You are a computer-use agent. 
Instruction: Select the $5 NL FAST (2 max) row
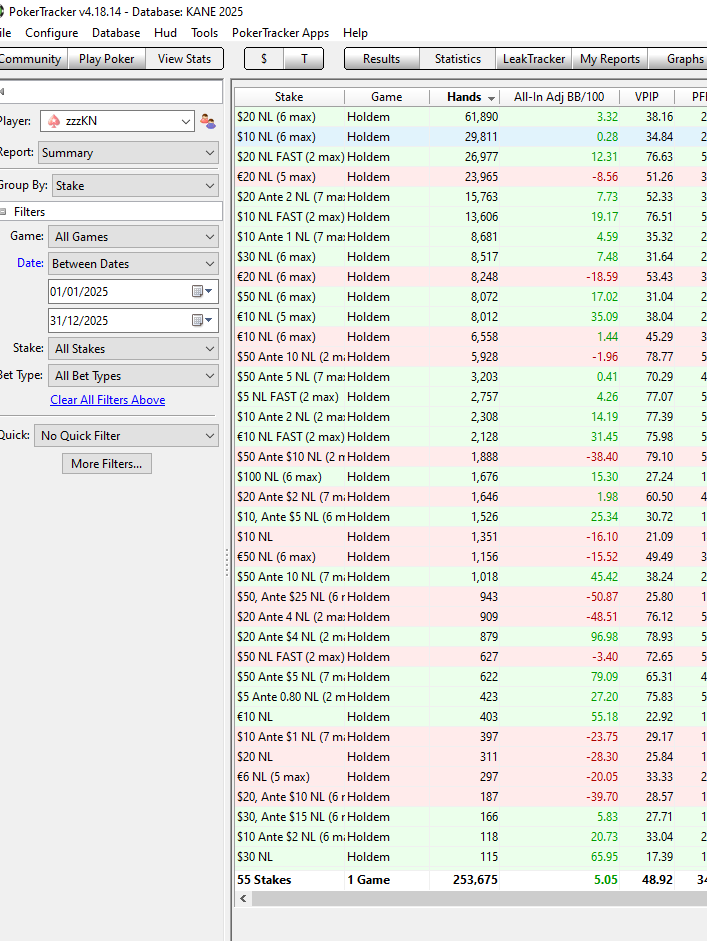[x=471, y=397]
